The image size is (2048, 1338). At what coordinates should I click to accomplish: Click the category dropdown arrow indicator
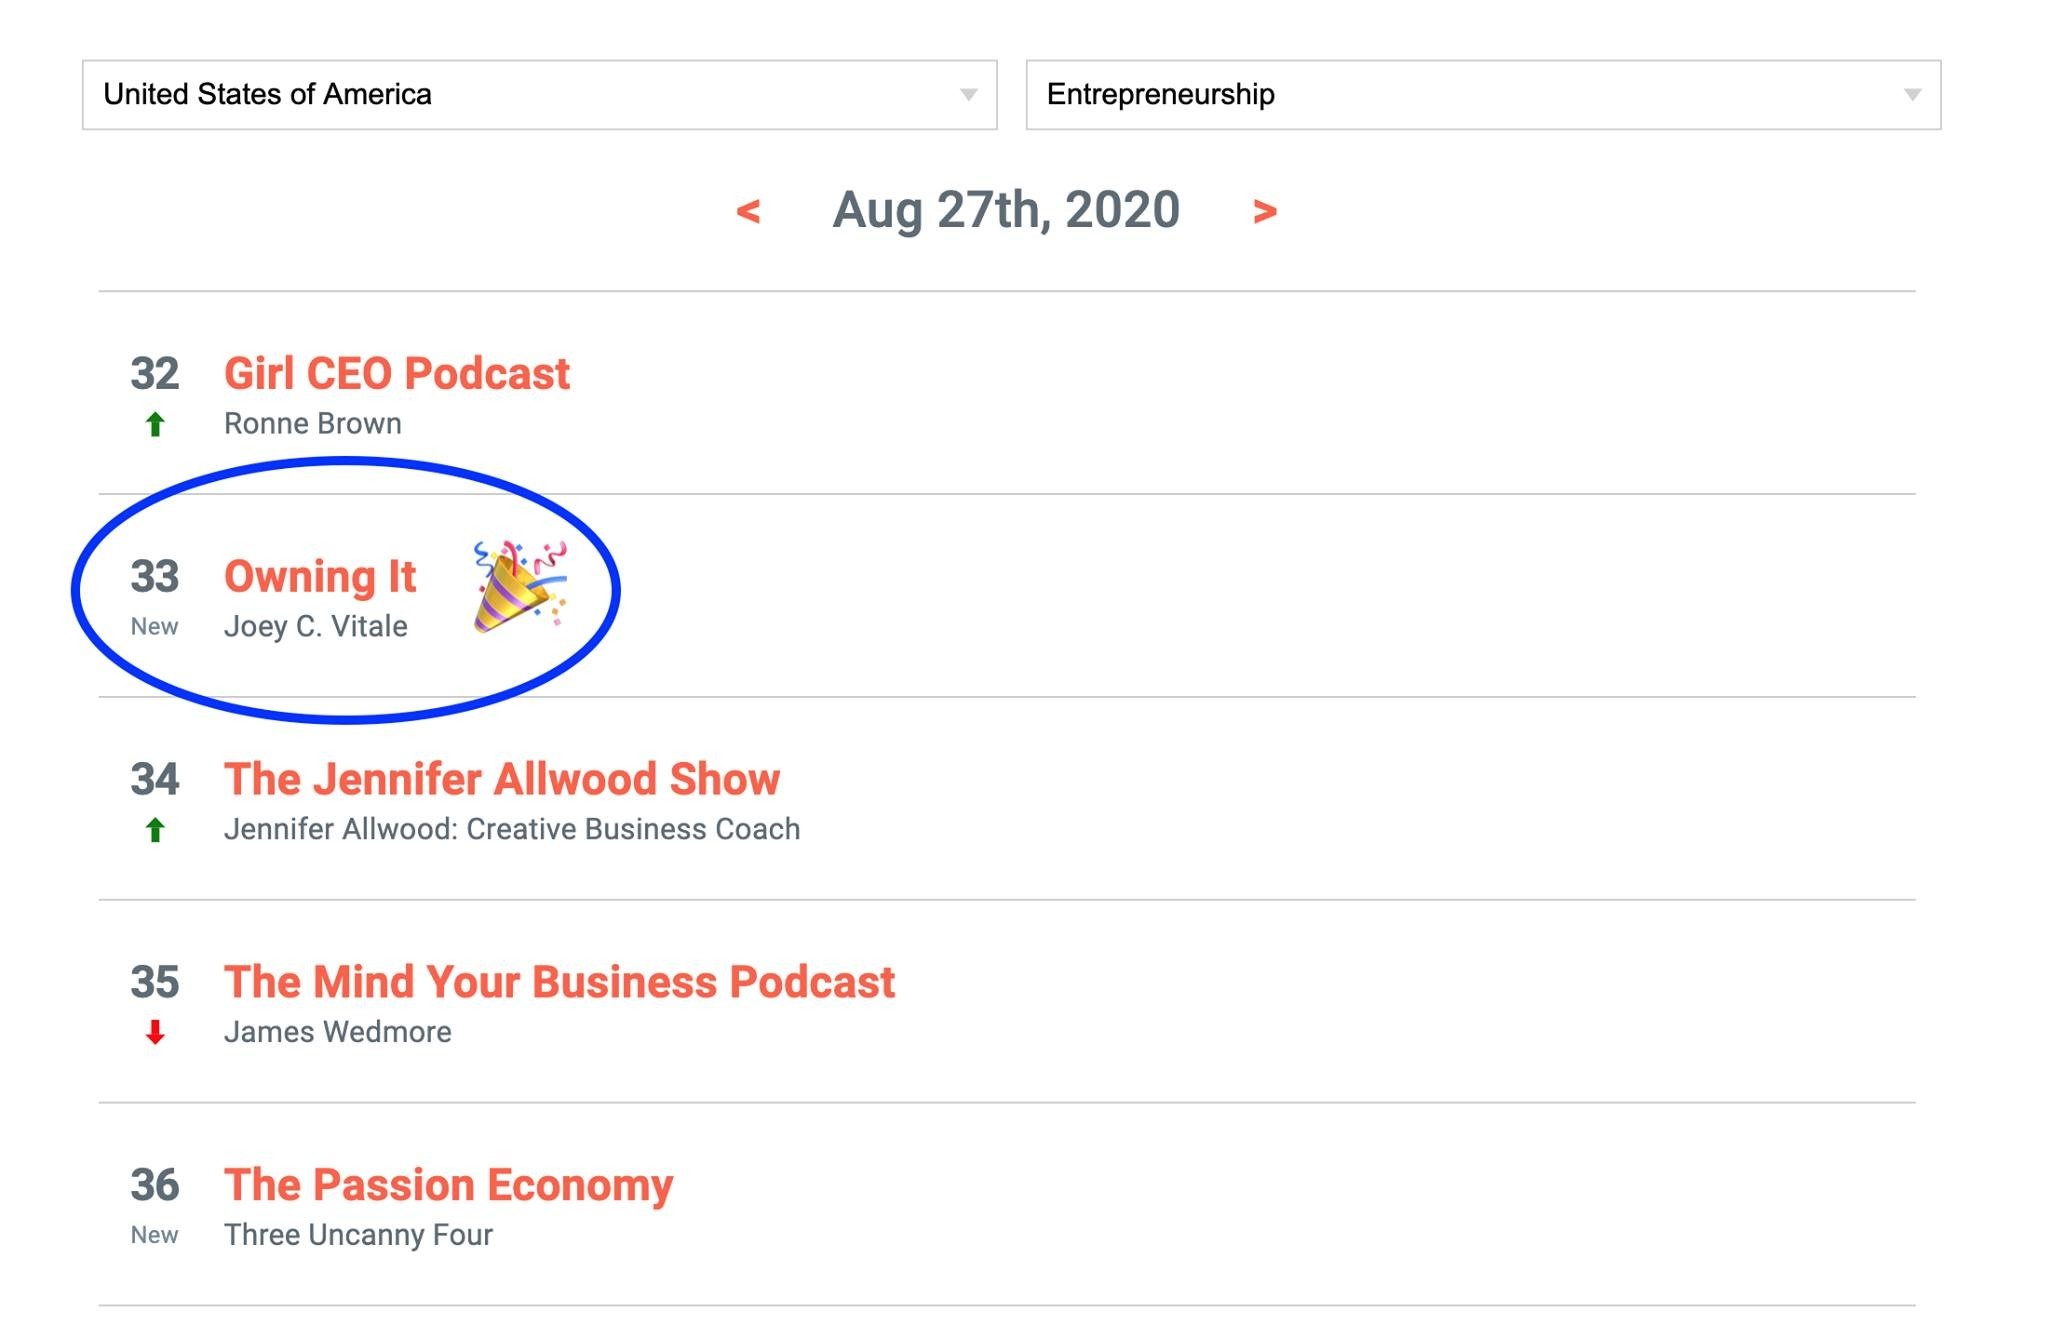click(1912, 95)
